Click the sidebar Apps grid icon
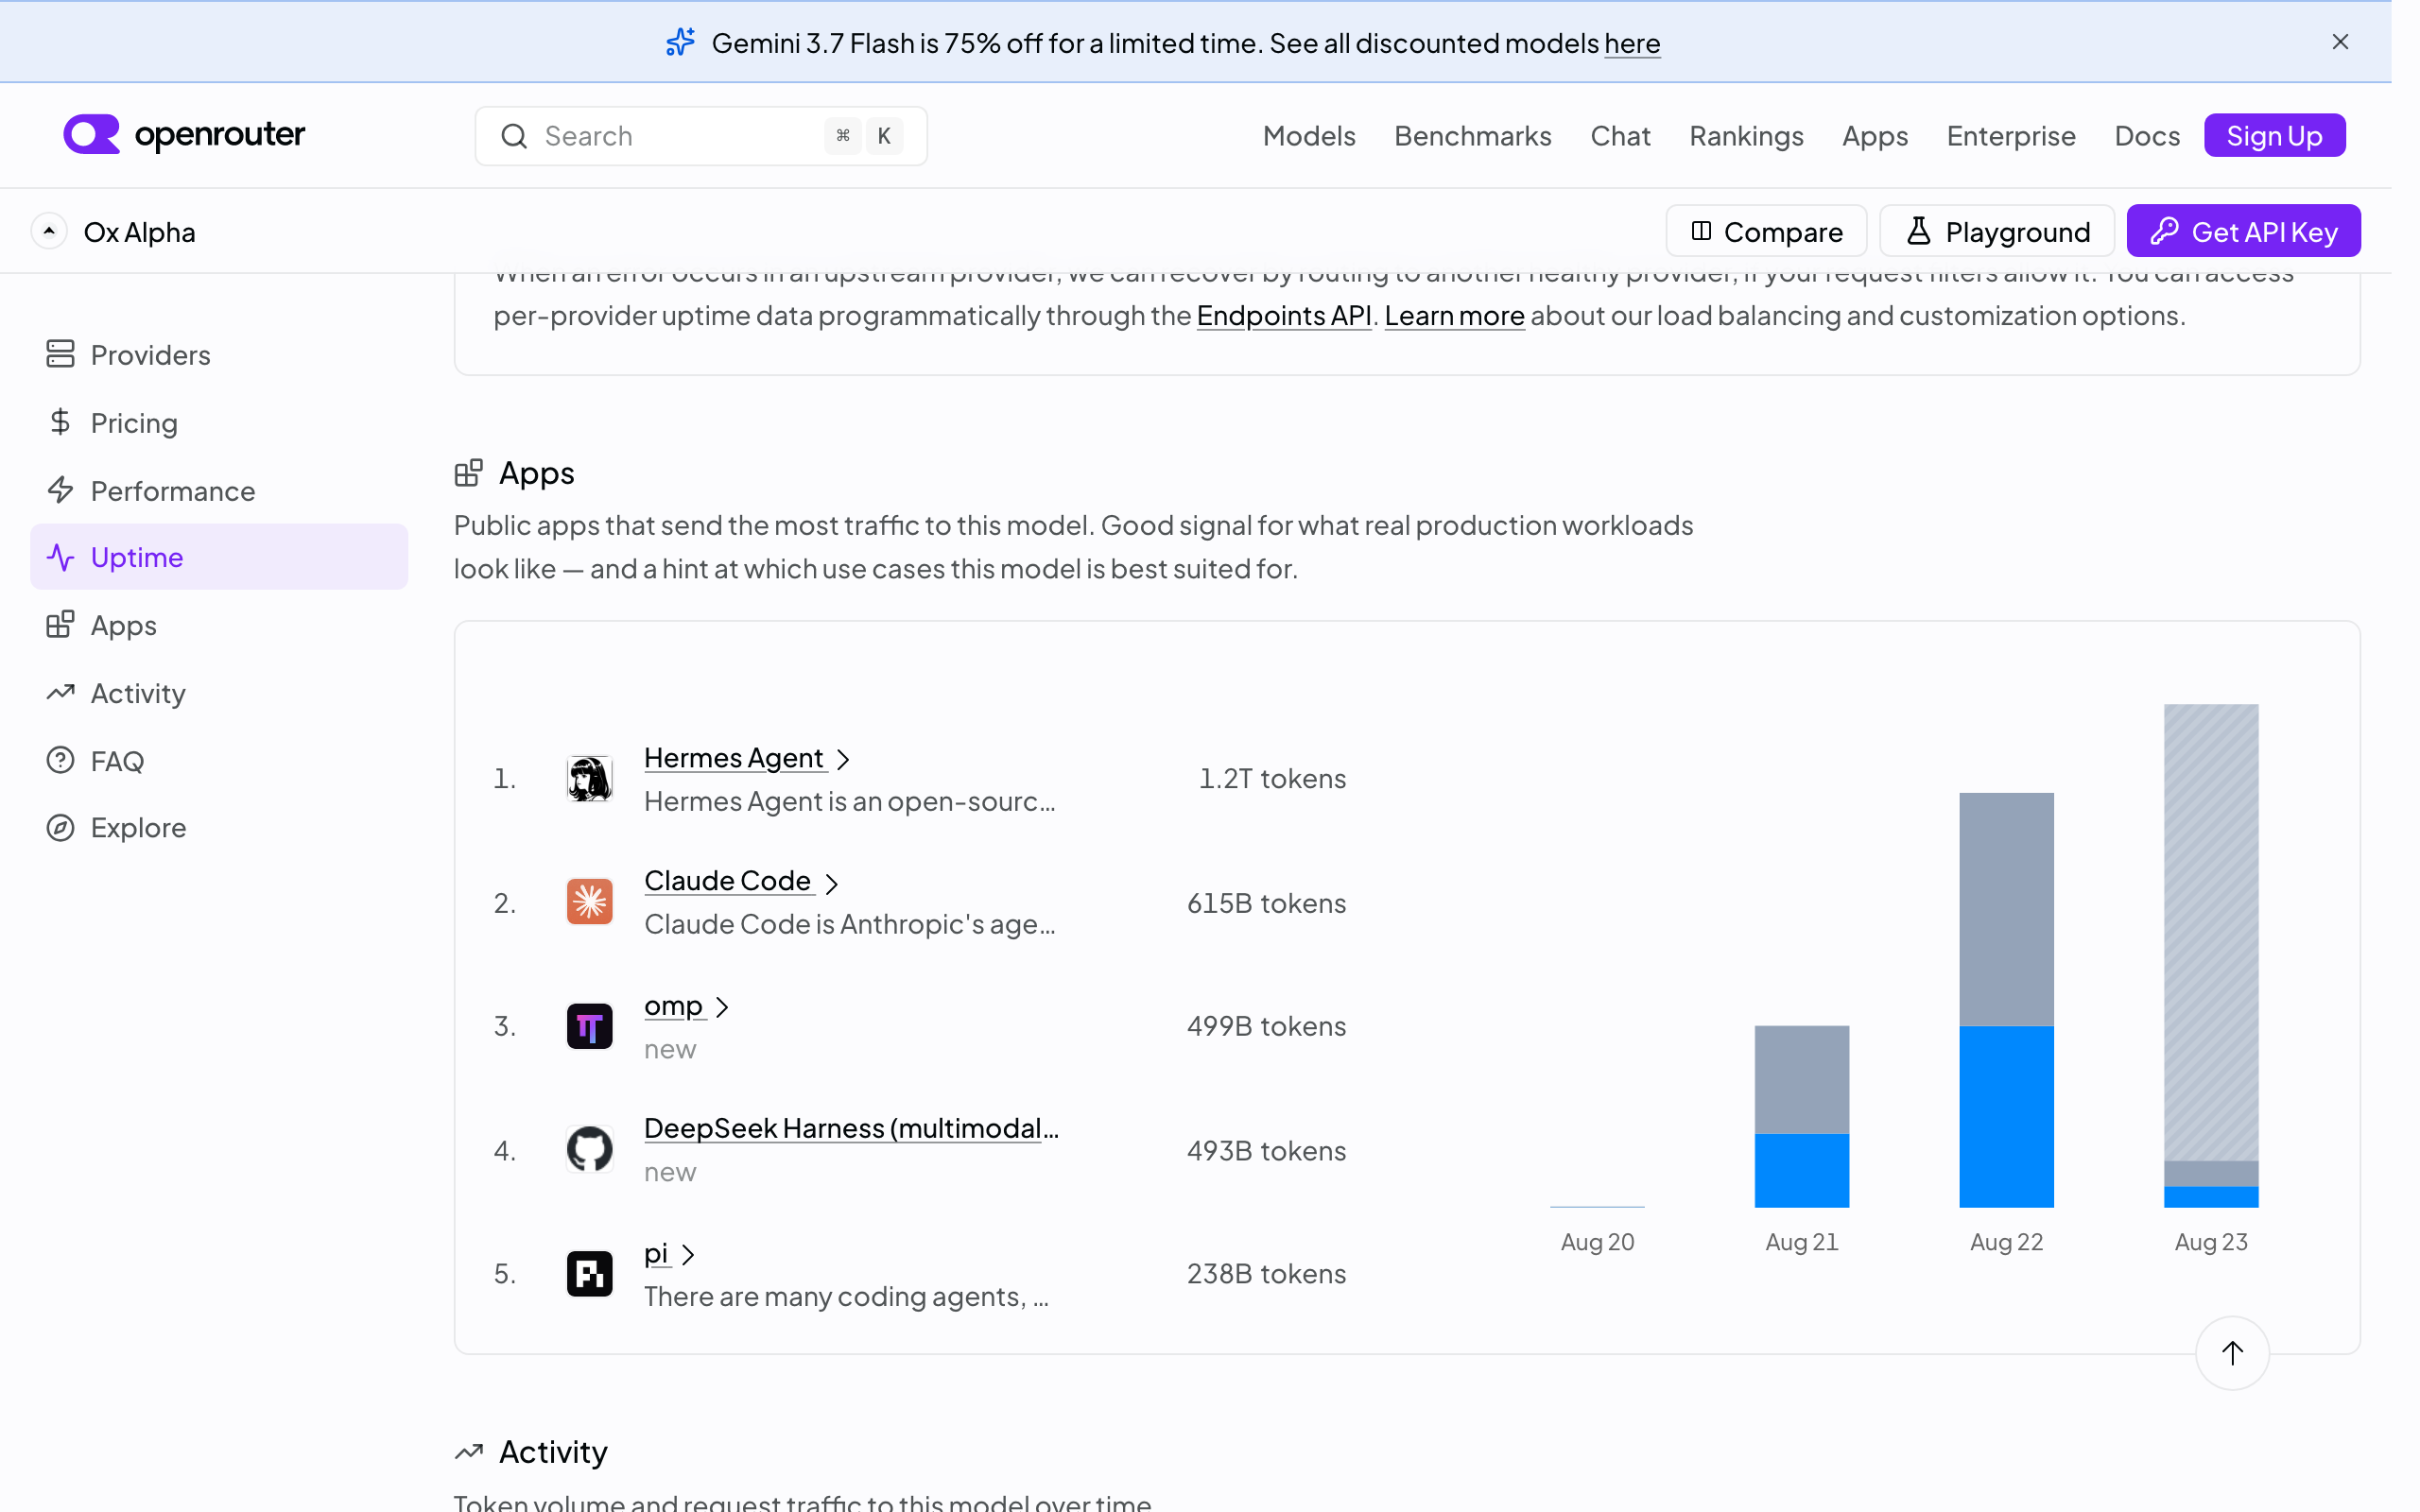 click(x=60, y=625)
